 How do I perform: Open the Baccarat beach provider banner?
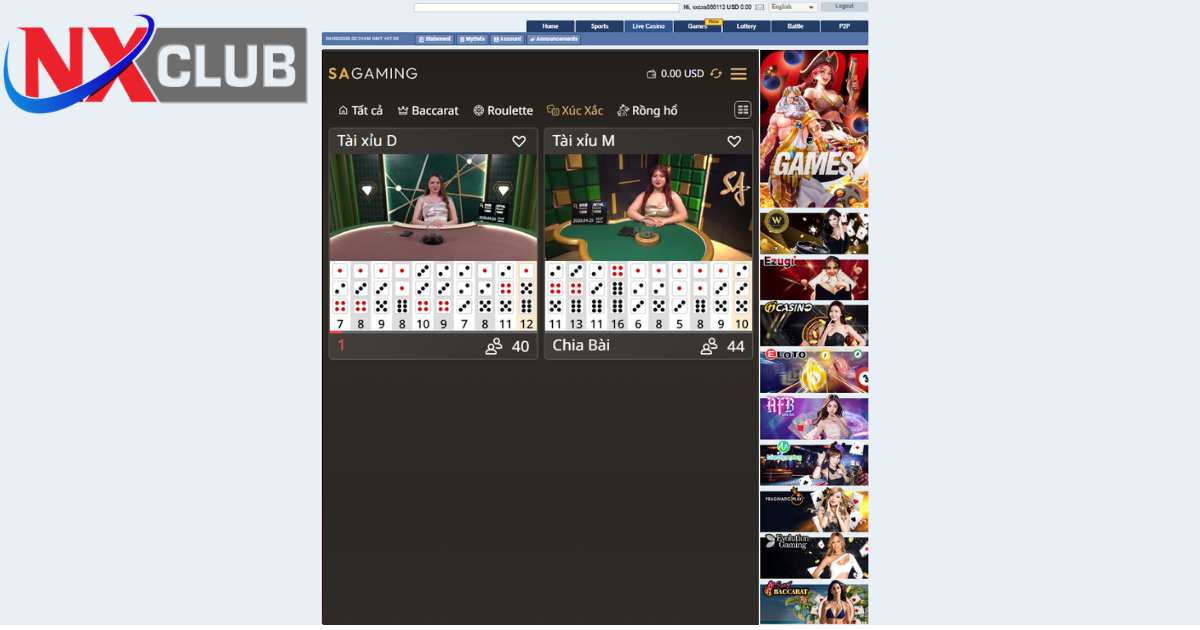[814, 603]
